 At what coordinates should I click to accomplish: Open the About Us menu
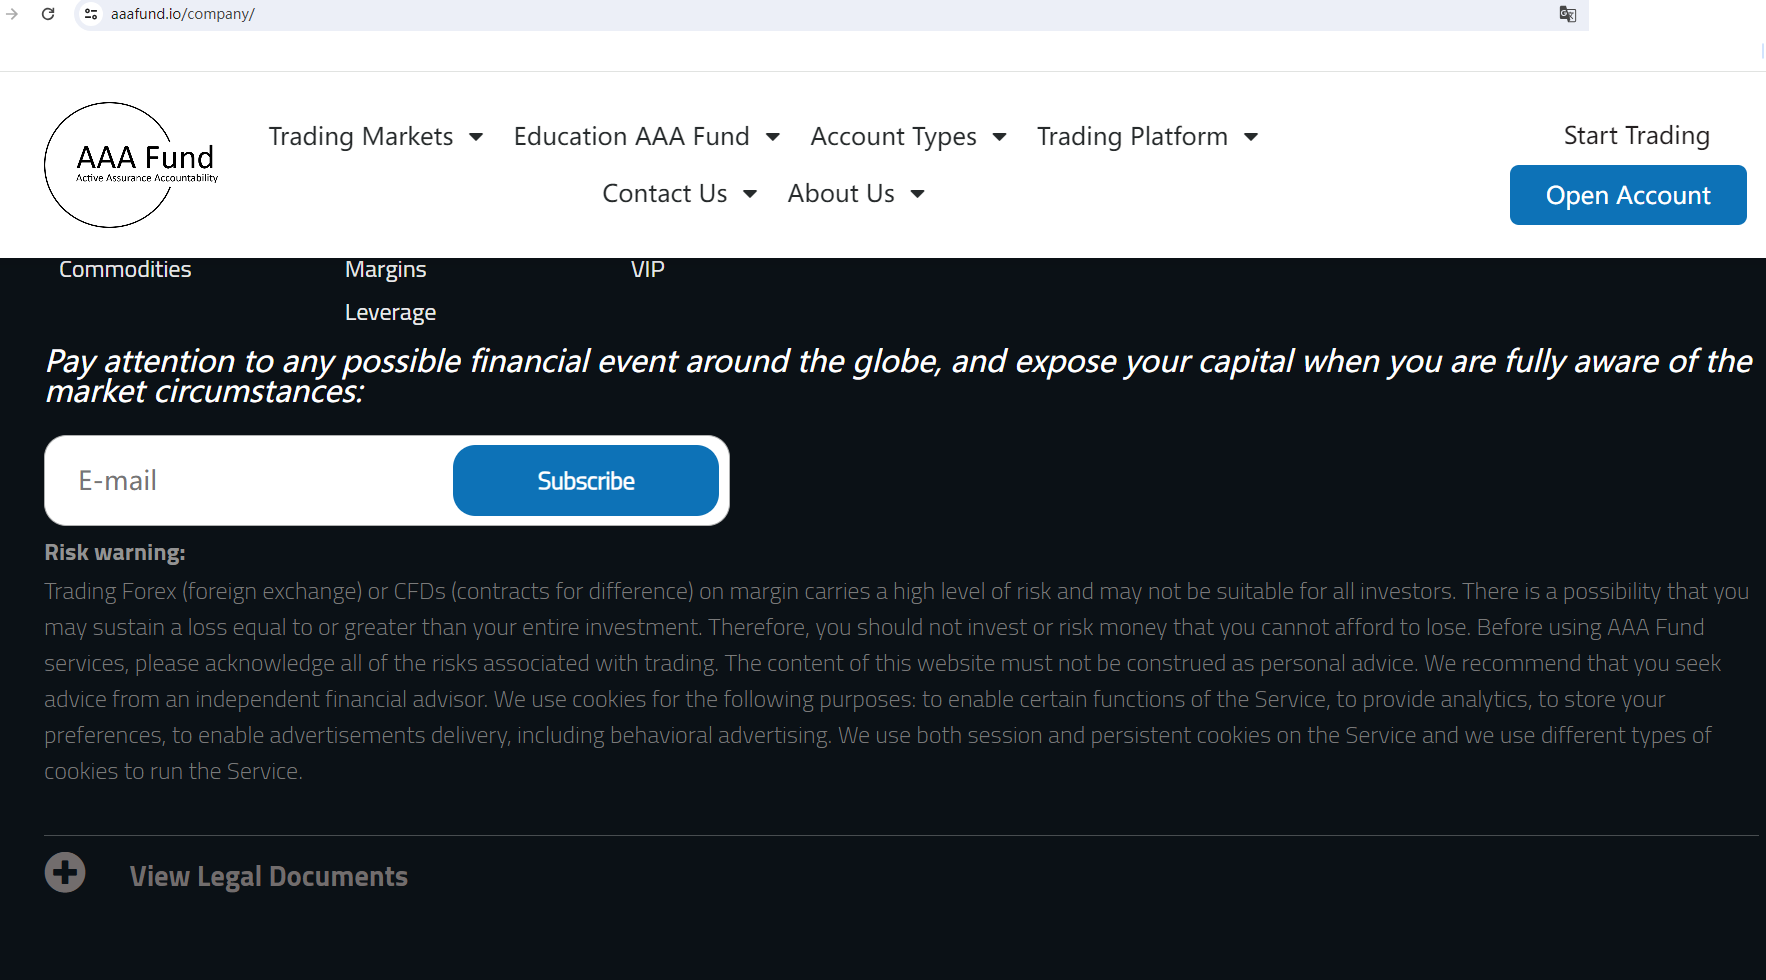tap(855, 194)
